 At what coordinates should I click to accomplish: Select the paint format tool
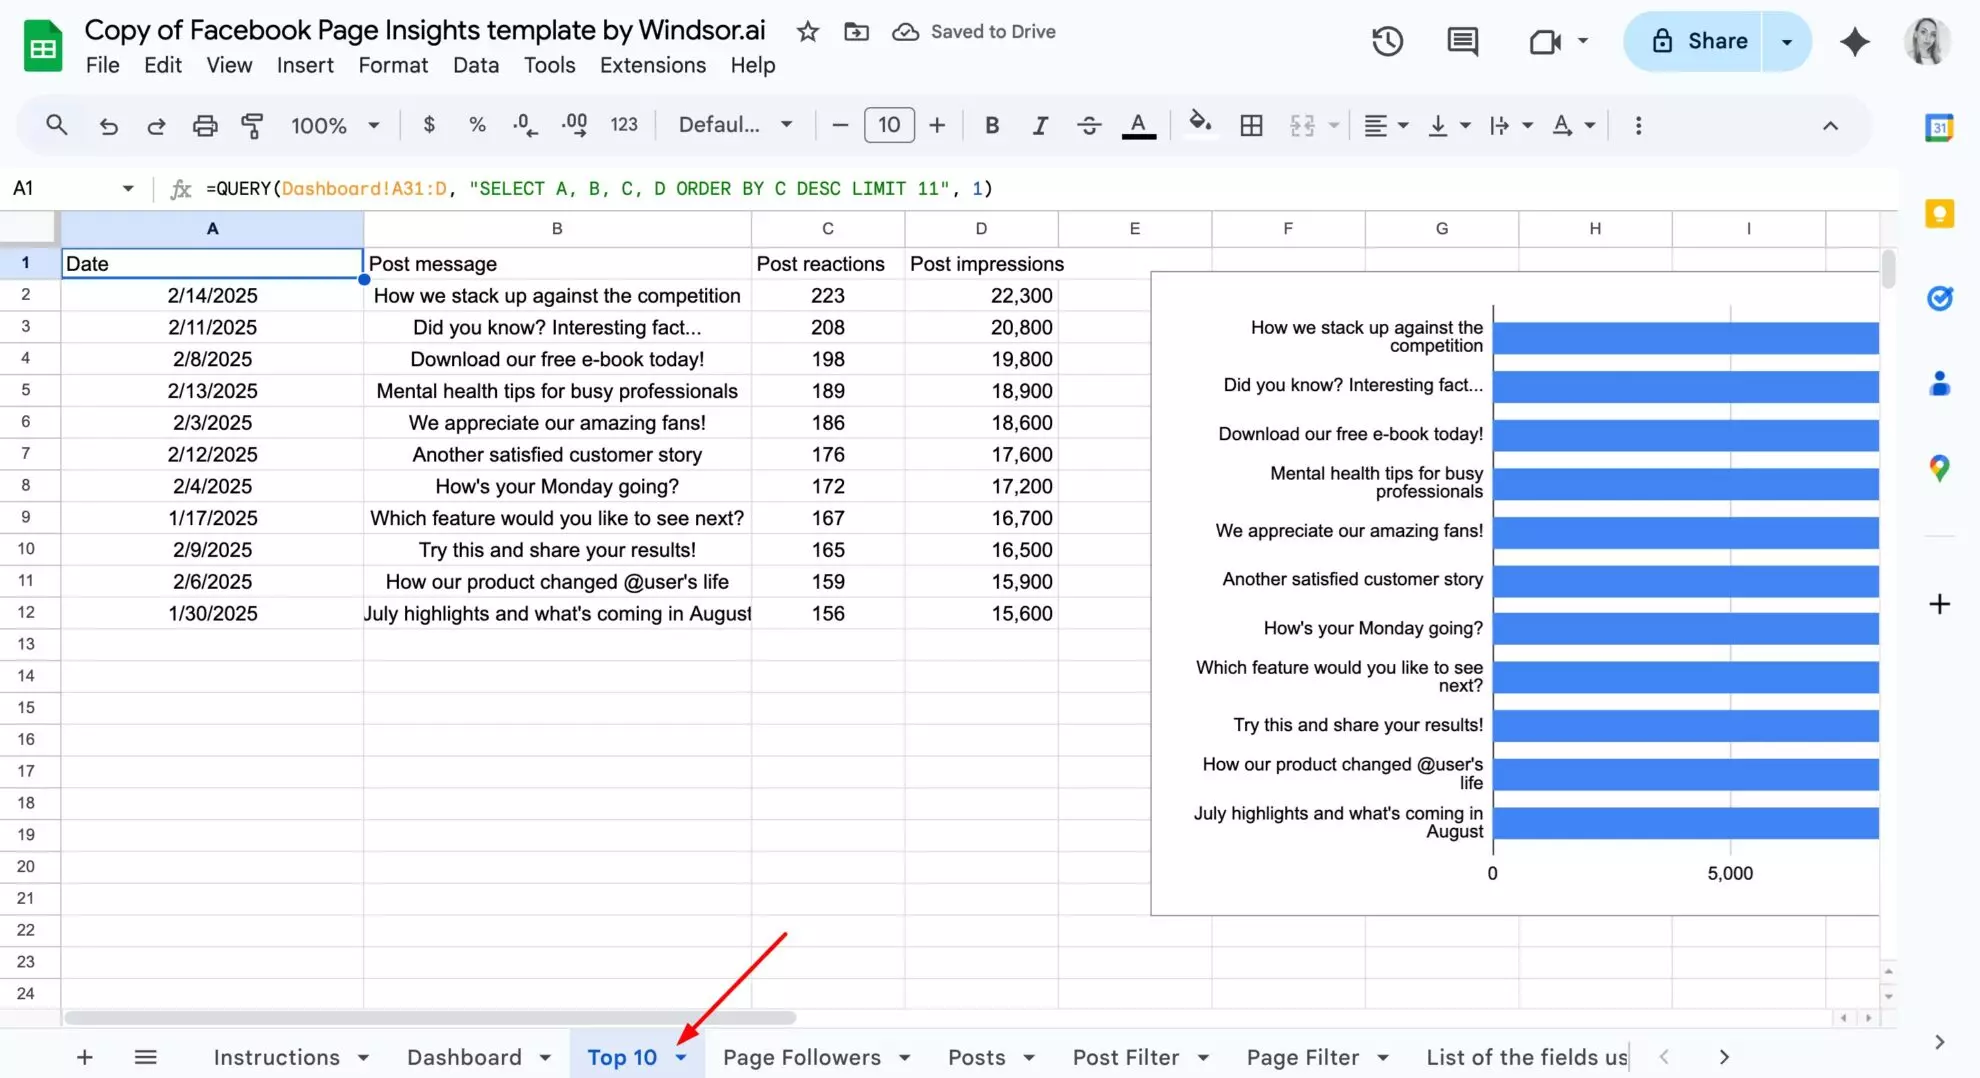click(x=252, y=125)
